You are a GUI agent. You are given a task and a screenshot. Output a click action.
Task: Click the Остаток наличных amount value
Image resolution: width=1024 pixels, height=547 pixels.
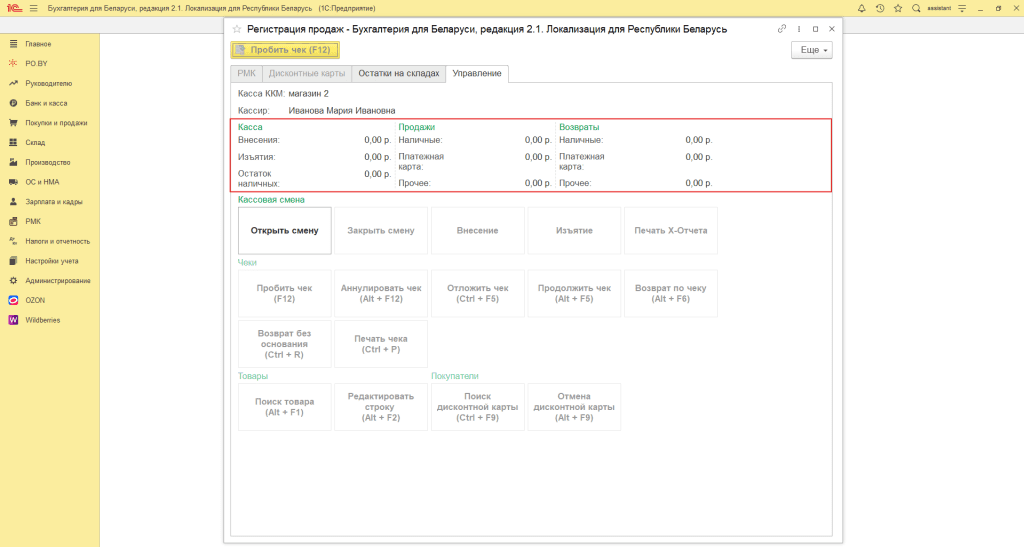pos(377,174)
